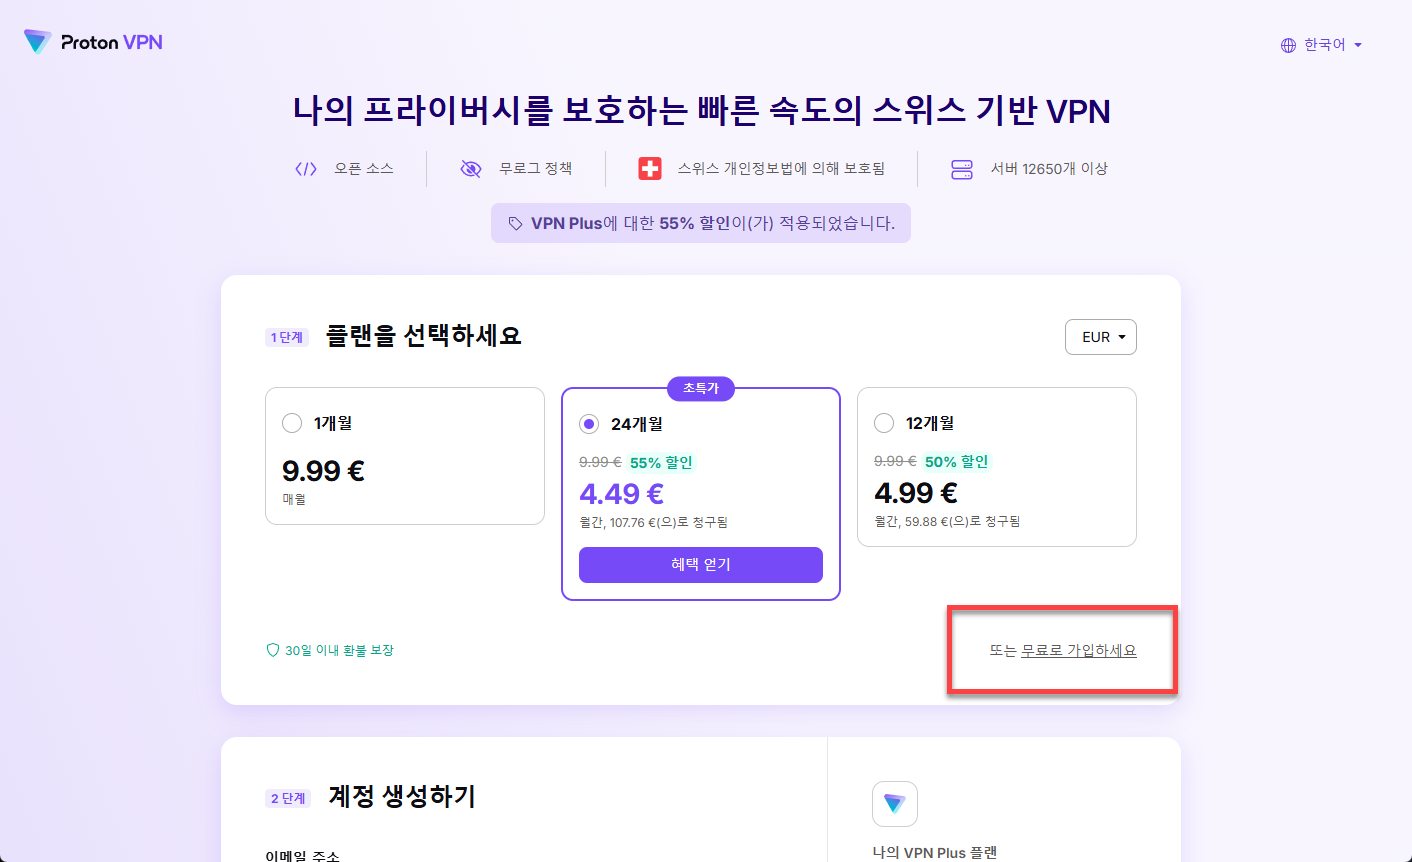Click the refund guarantee shield icon
Viewport: 1412px width, 862px height.
pyautogui.click(x=272, y=650)
